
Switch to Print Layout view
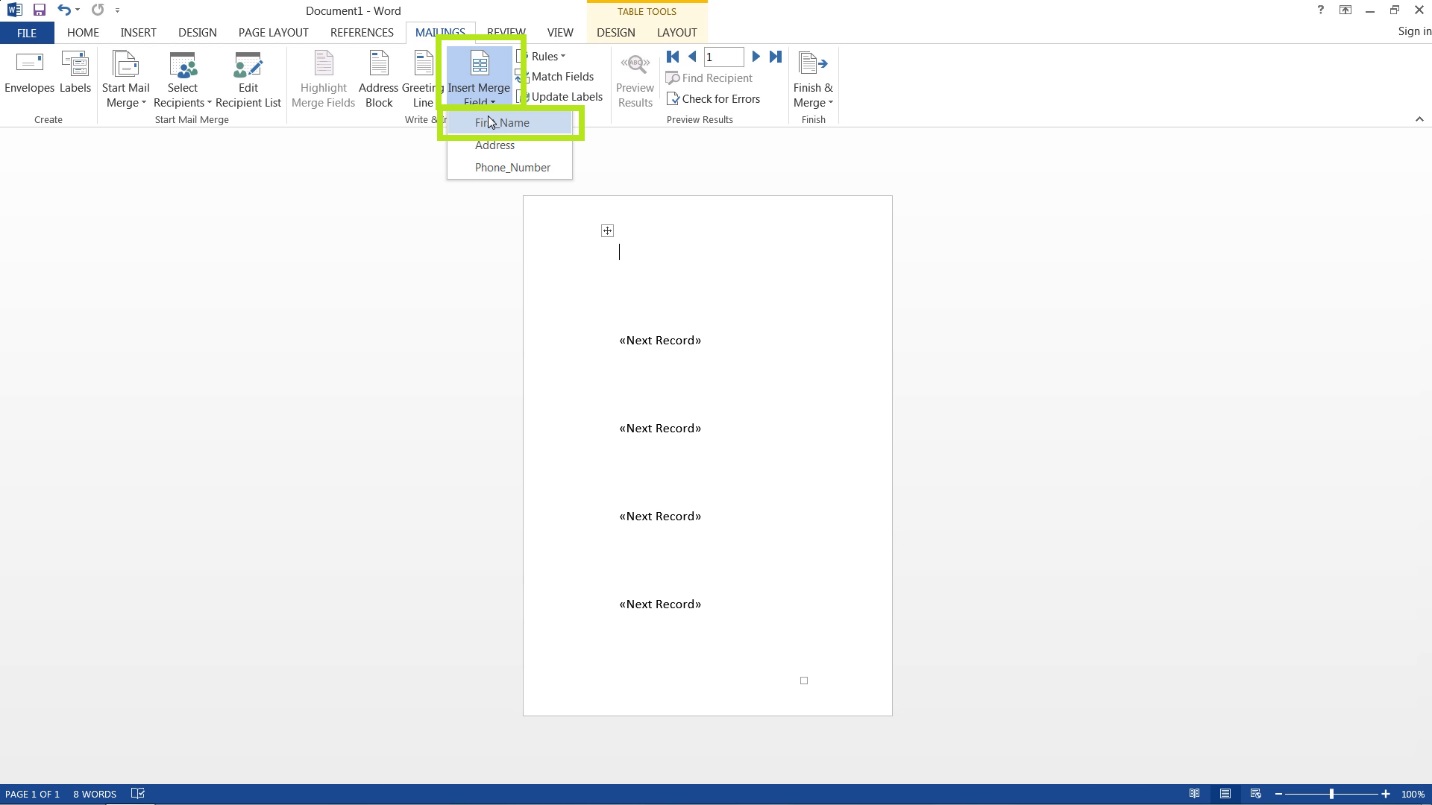point(1225,794)
